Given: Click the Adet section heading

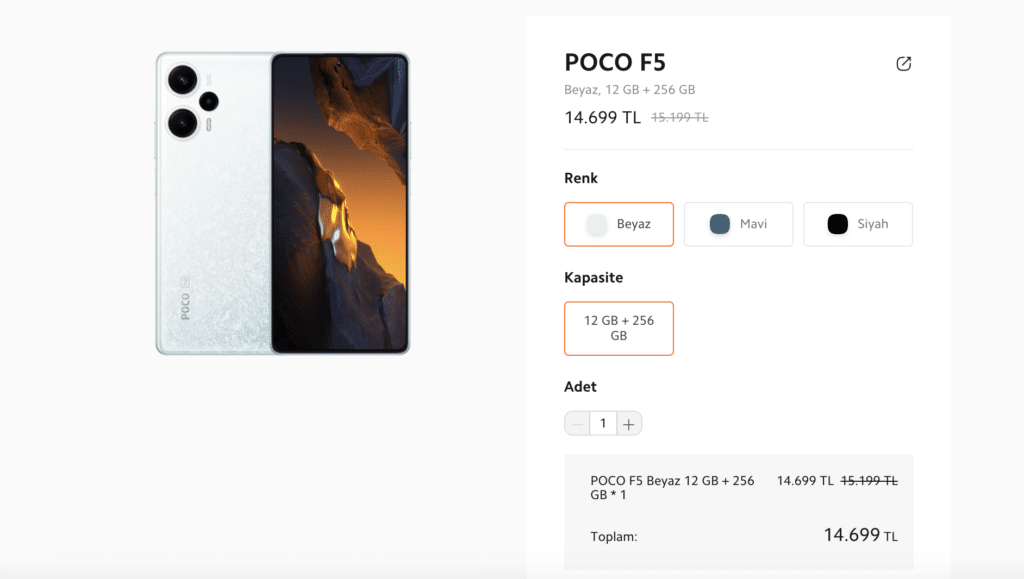Looking at the screenshot, I should [579, 386].
